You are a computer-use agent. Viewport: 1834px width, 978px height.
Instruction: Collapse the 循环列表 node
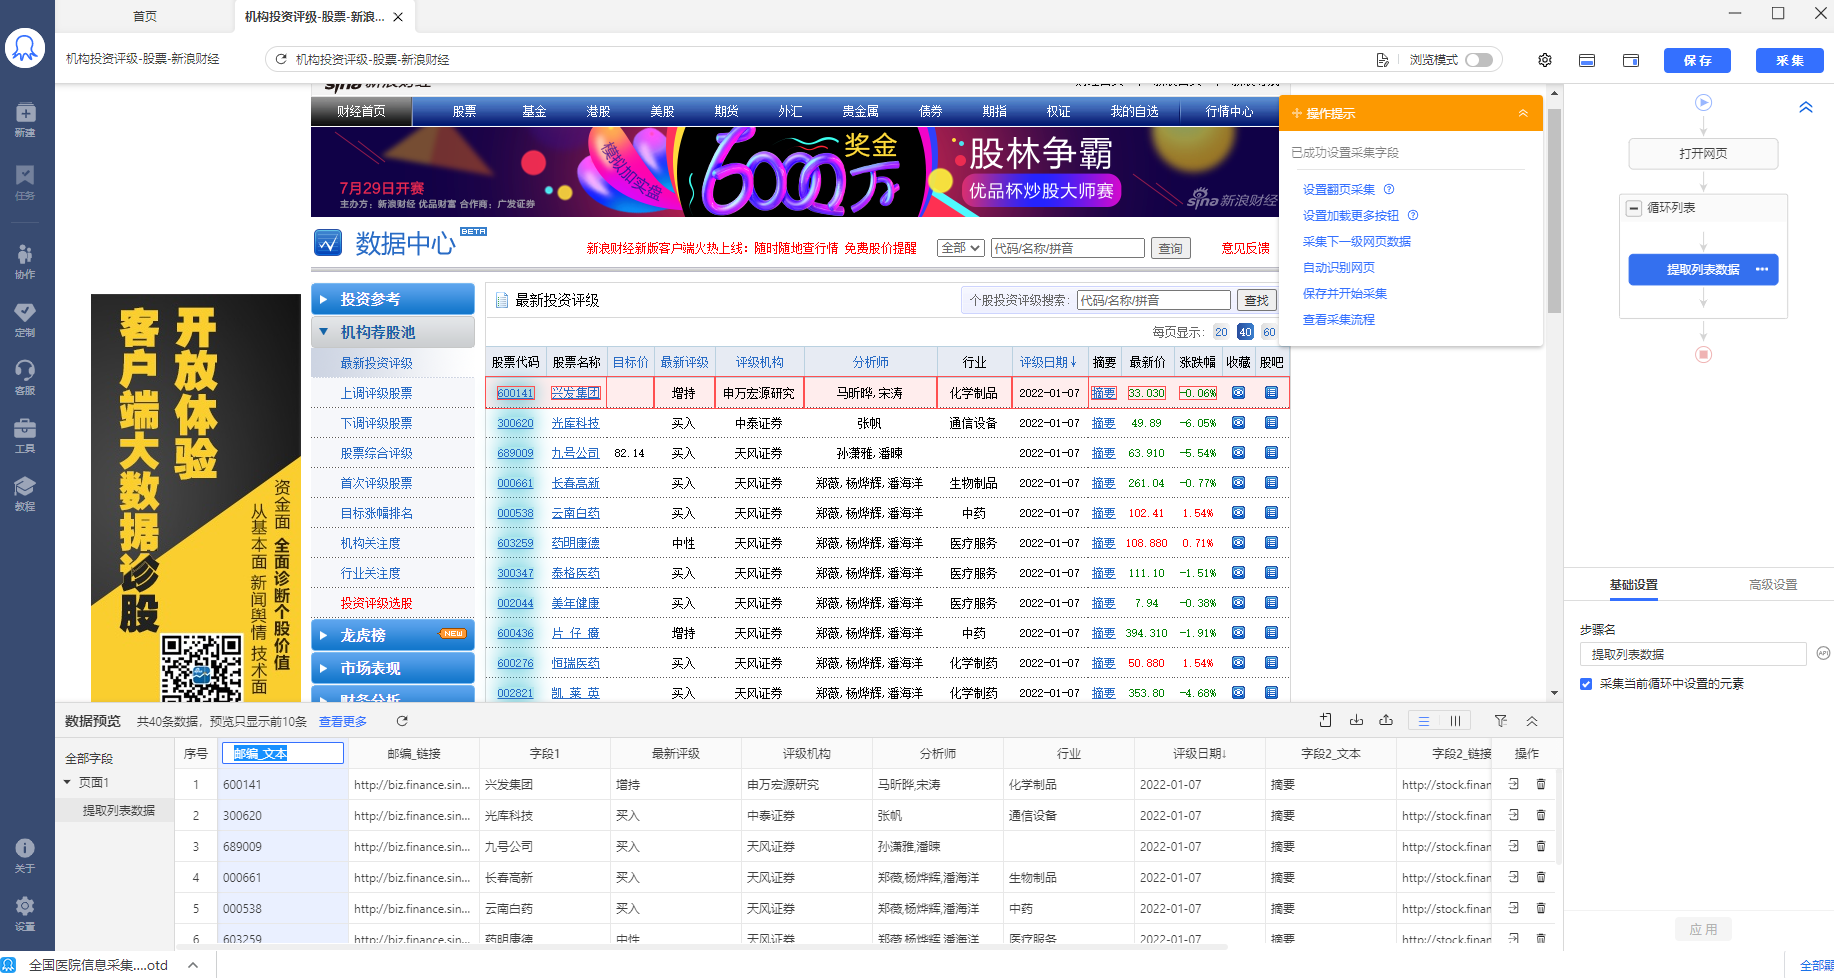point(1634,208)
